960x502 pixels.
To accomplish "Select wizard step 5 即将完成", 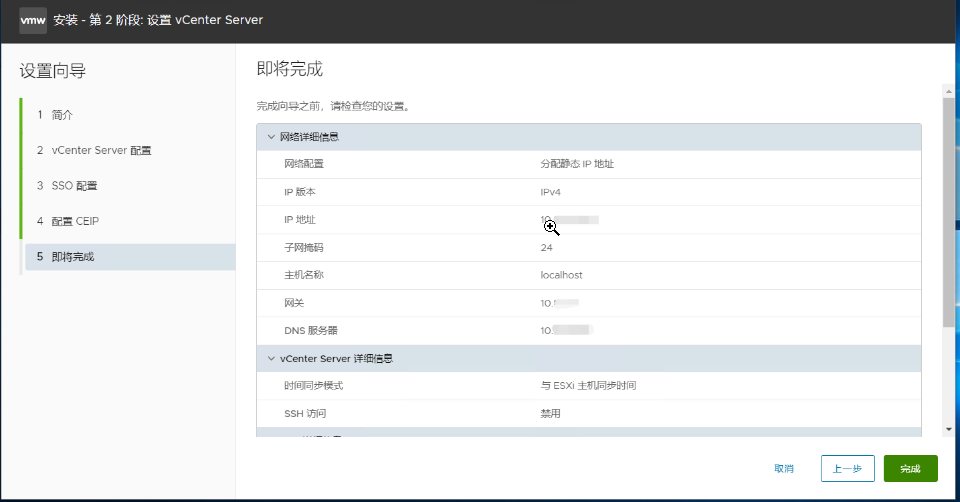I will point(129,257).
